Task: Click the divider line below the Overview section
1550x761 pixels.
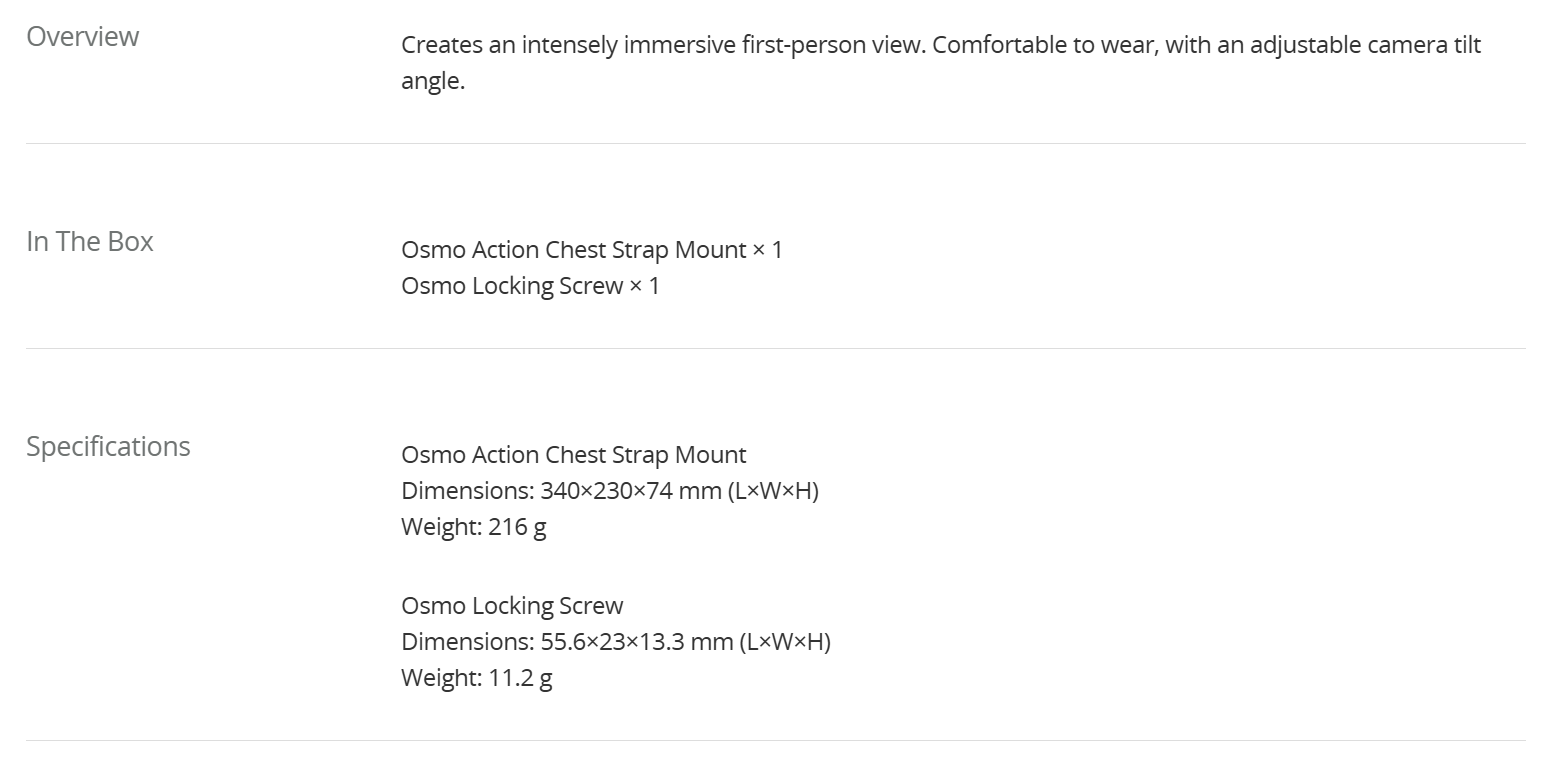Action: click(775, 143)
